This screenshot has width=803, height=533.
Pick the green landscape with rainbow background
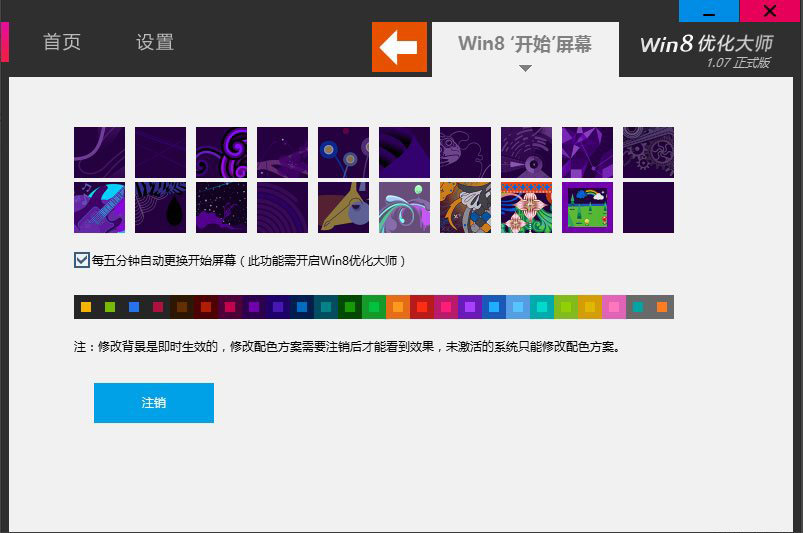[x=587, y=207]
